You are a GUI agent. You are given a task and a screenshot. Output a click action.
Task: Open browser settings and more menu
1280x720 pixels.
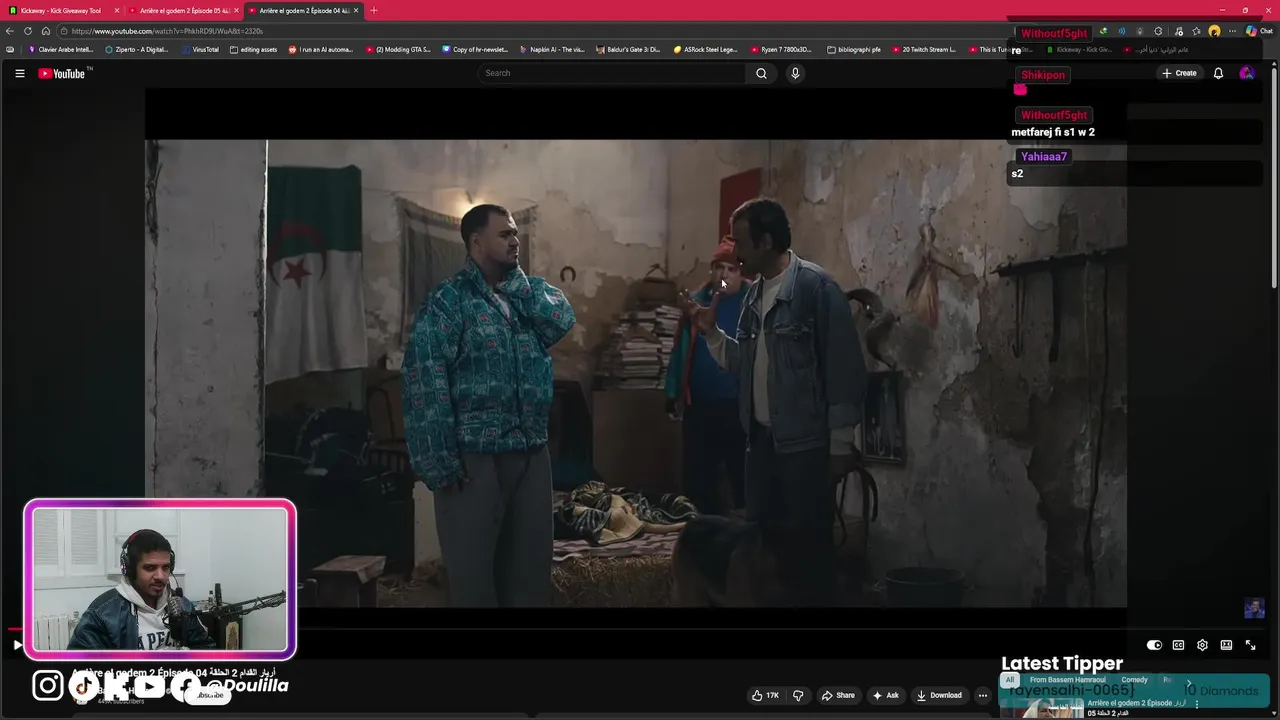click(1233, 31)
